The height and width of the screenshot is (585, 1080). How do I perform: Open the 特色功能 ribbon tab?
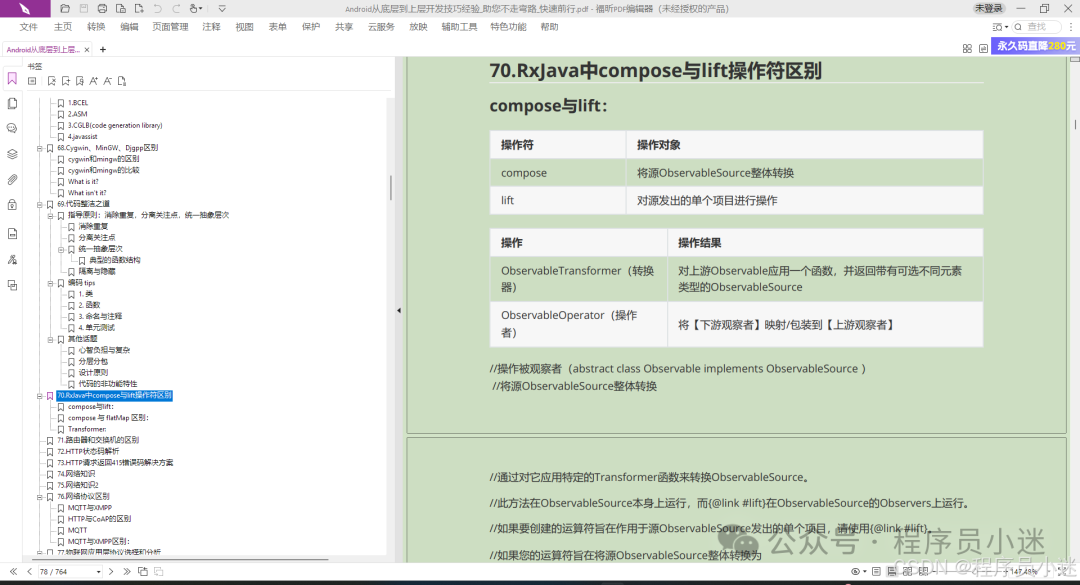pyautogui.click(x=508, y=27)
